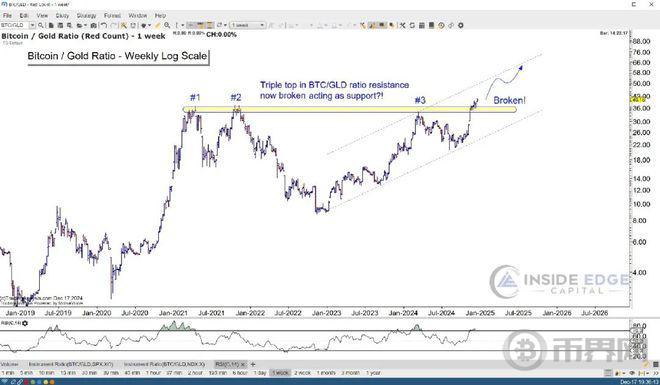Click the camera snapshot icon in toolbar
Viewport: 660px width, 385px height.
click(93, 26)
